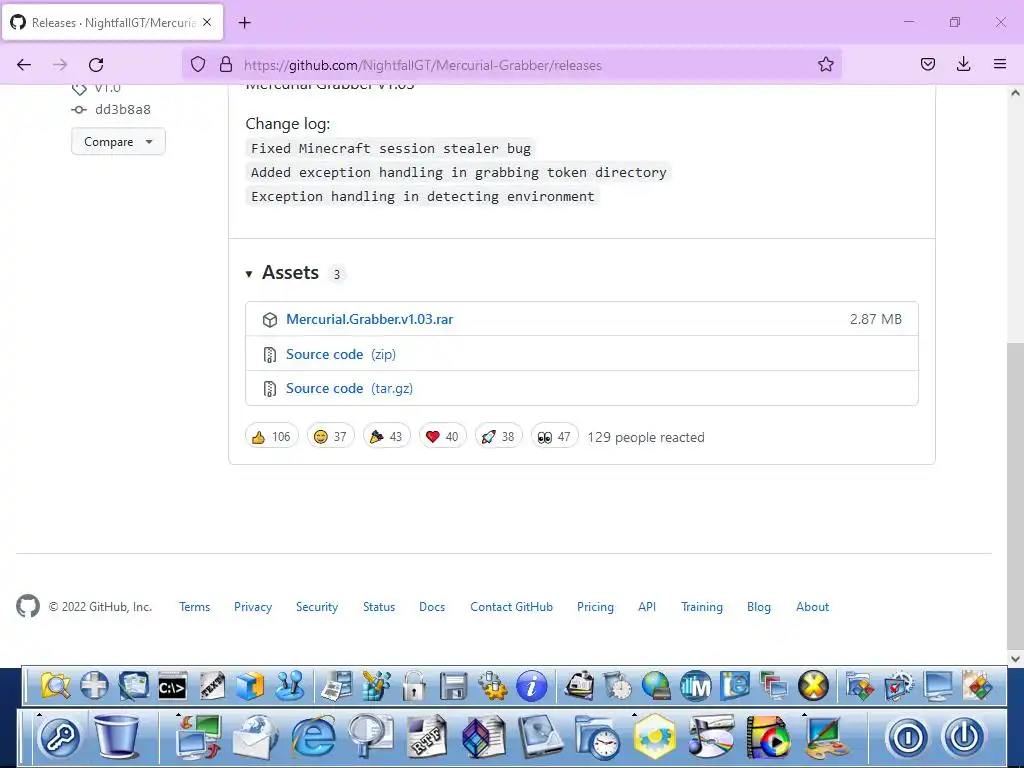Bookmark this page with the star icon
Screen dimensions: 1024x768
tap(825, 64)
